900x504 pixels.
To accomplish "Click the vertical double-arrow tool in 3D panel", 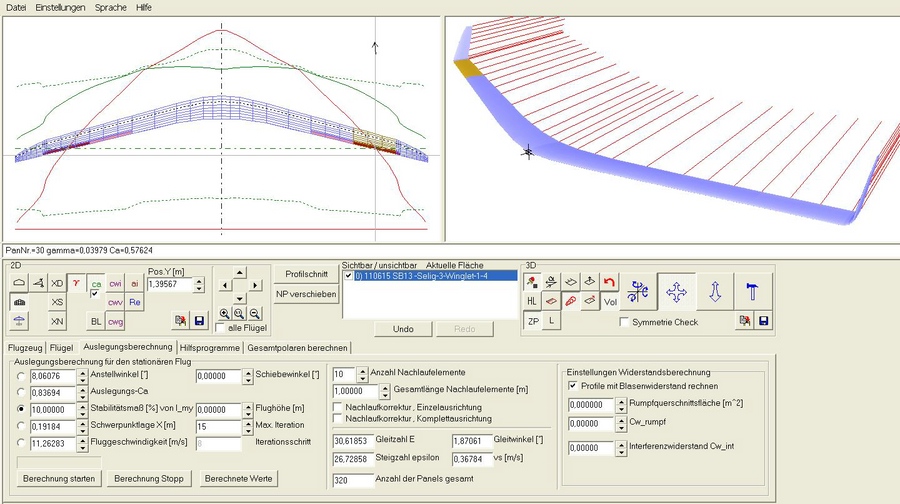I will [715, 292].
